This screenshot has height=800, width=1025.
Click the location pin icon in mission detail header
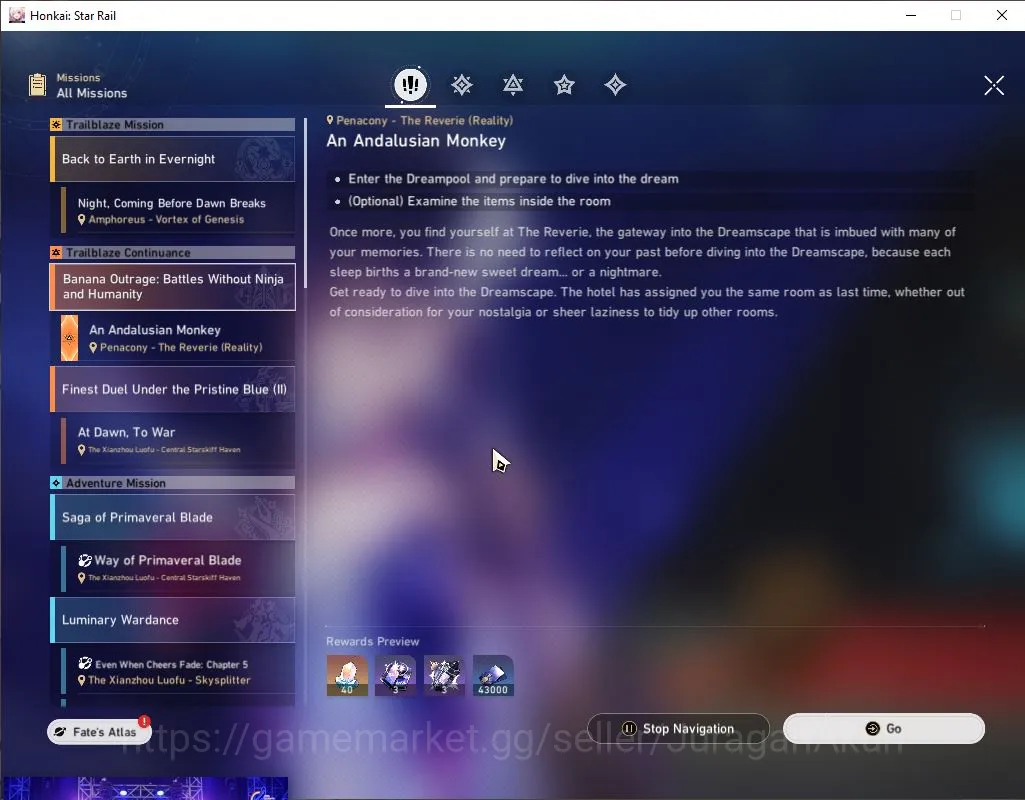[x=330, y=120]
